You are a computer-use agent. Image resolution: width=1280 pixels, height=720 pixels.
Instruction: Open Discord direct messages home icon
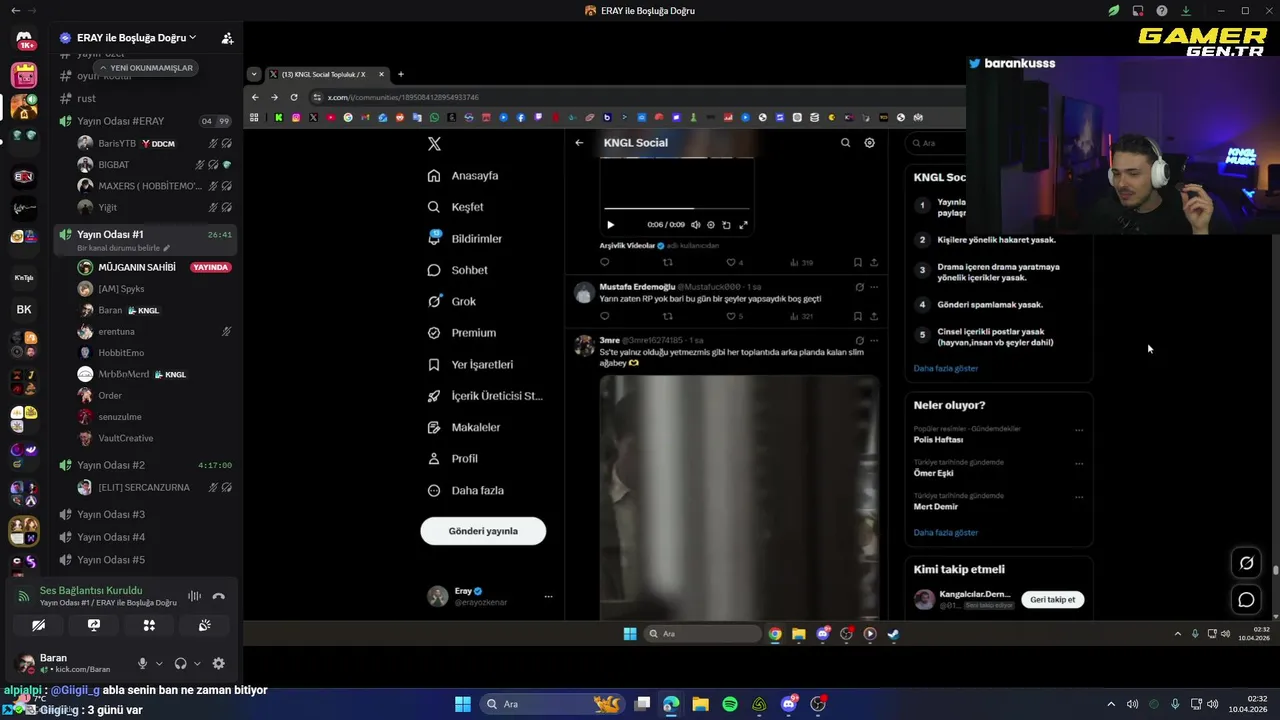click(24, 40)
